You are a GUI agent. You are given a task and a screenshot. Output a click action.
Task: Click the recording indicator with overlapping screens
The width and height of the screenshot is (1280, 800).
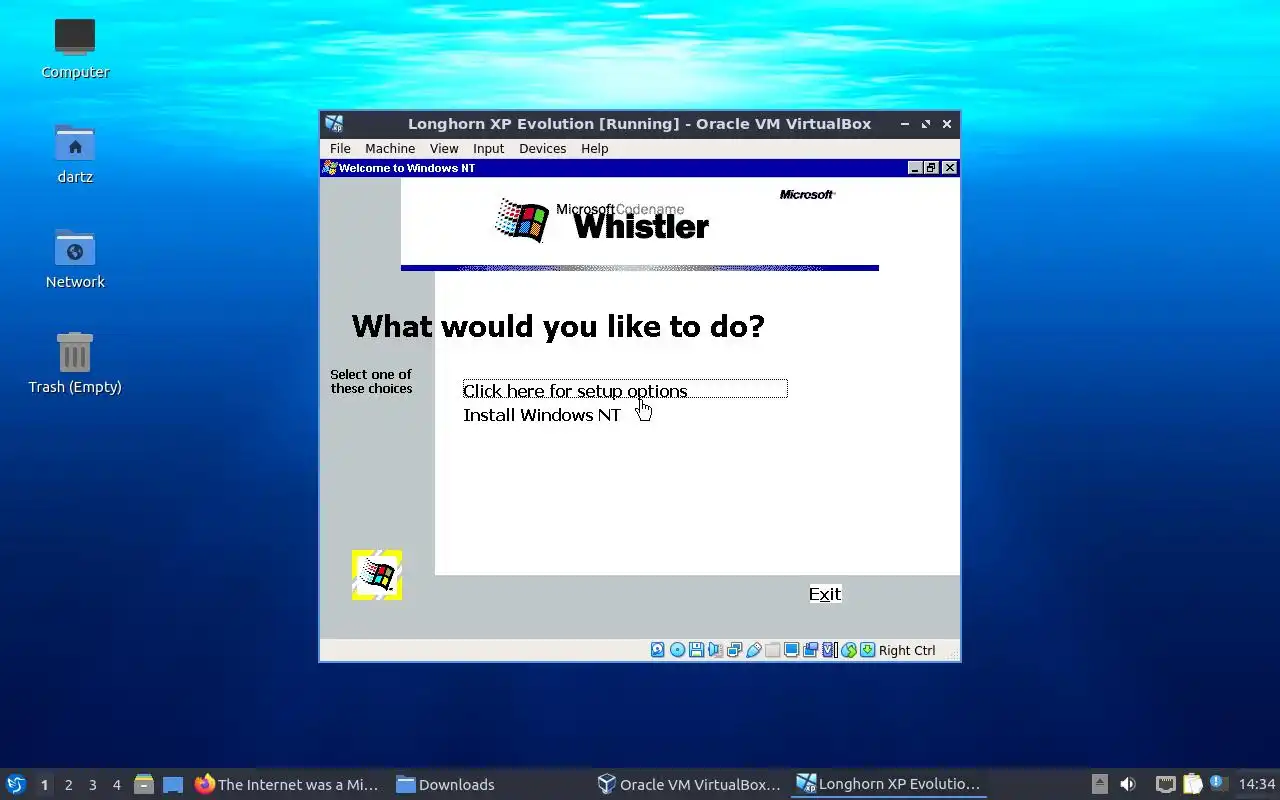click(810, 650)
